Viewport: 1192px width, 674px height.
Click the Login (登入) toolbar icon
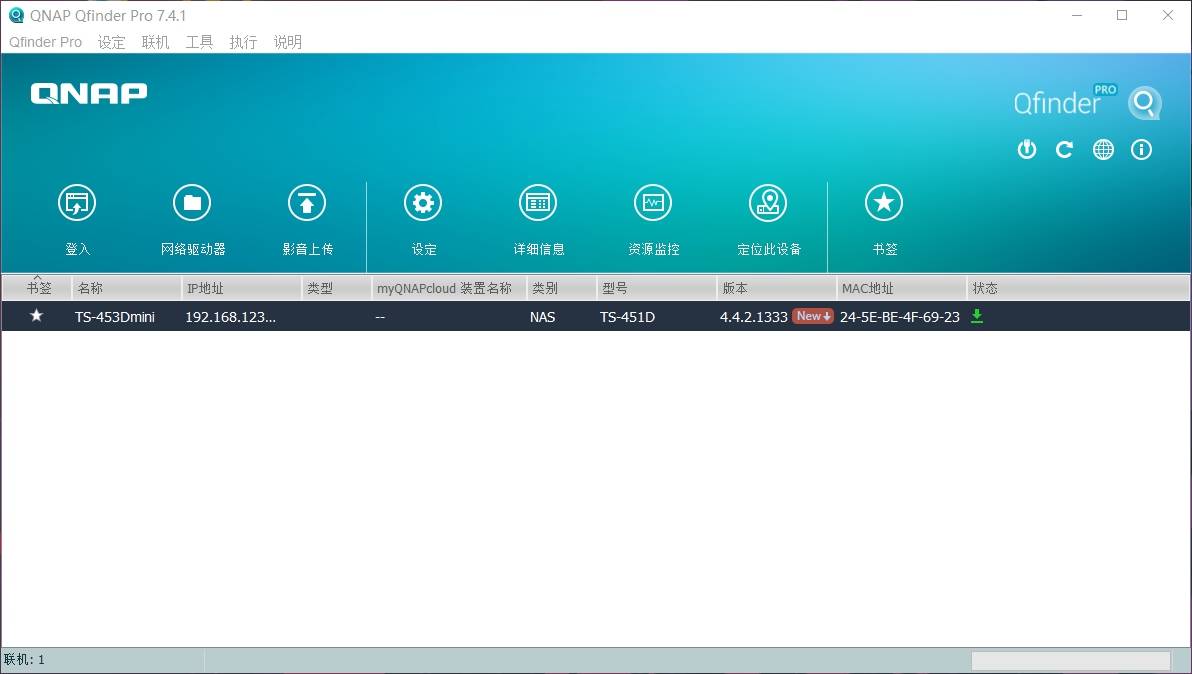pyautogui.click(x=77, y=203)
